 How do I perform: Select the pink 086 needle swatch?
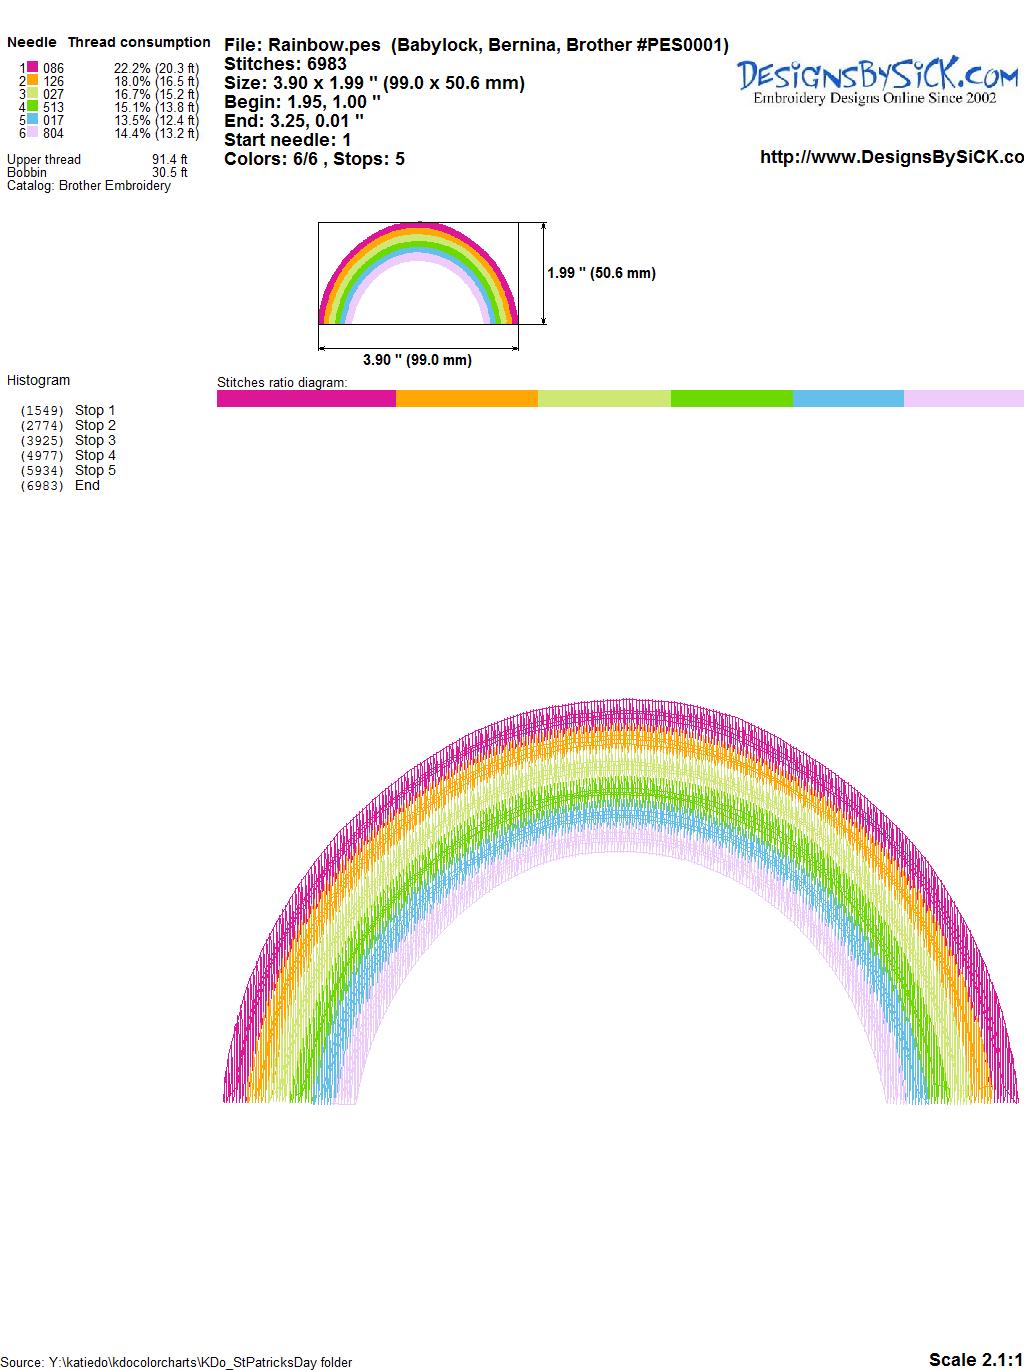(32, 68)
